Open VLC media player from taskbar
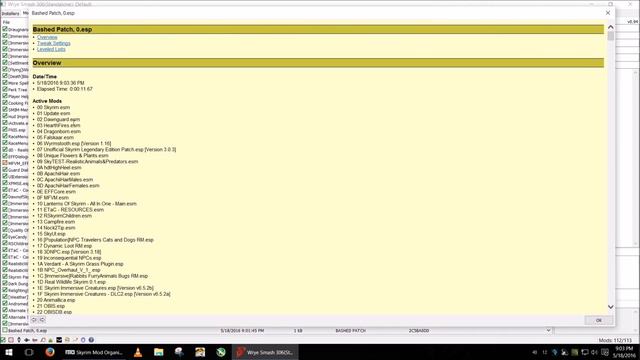The width and height of the screenshot is (640, 360). 138,352
